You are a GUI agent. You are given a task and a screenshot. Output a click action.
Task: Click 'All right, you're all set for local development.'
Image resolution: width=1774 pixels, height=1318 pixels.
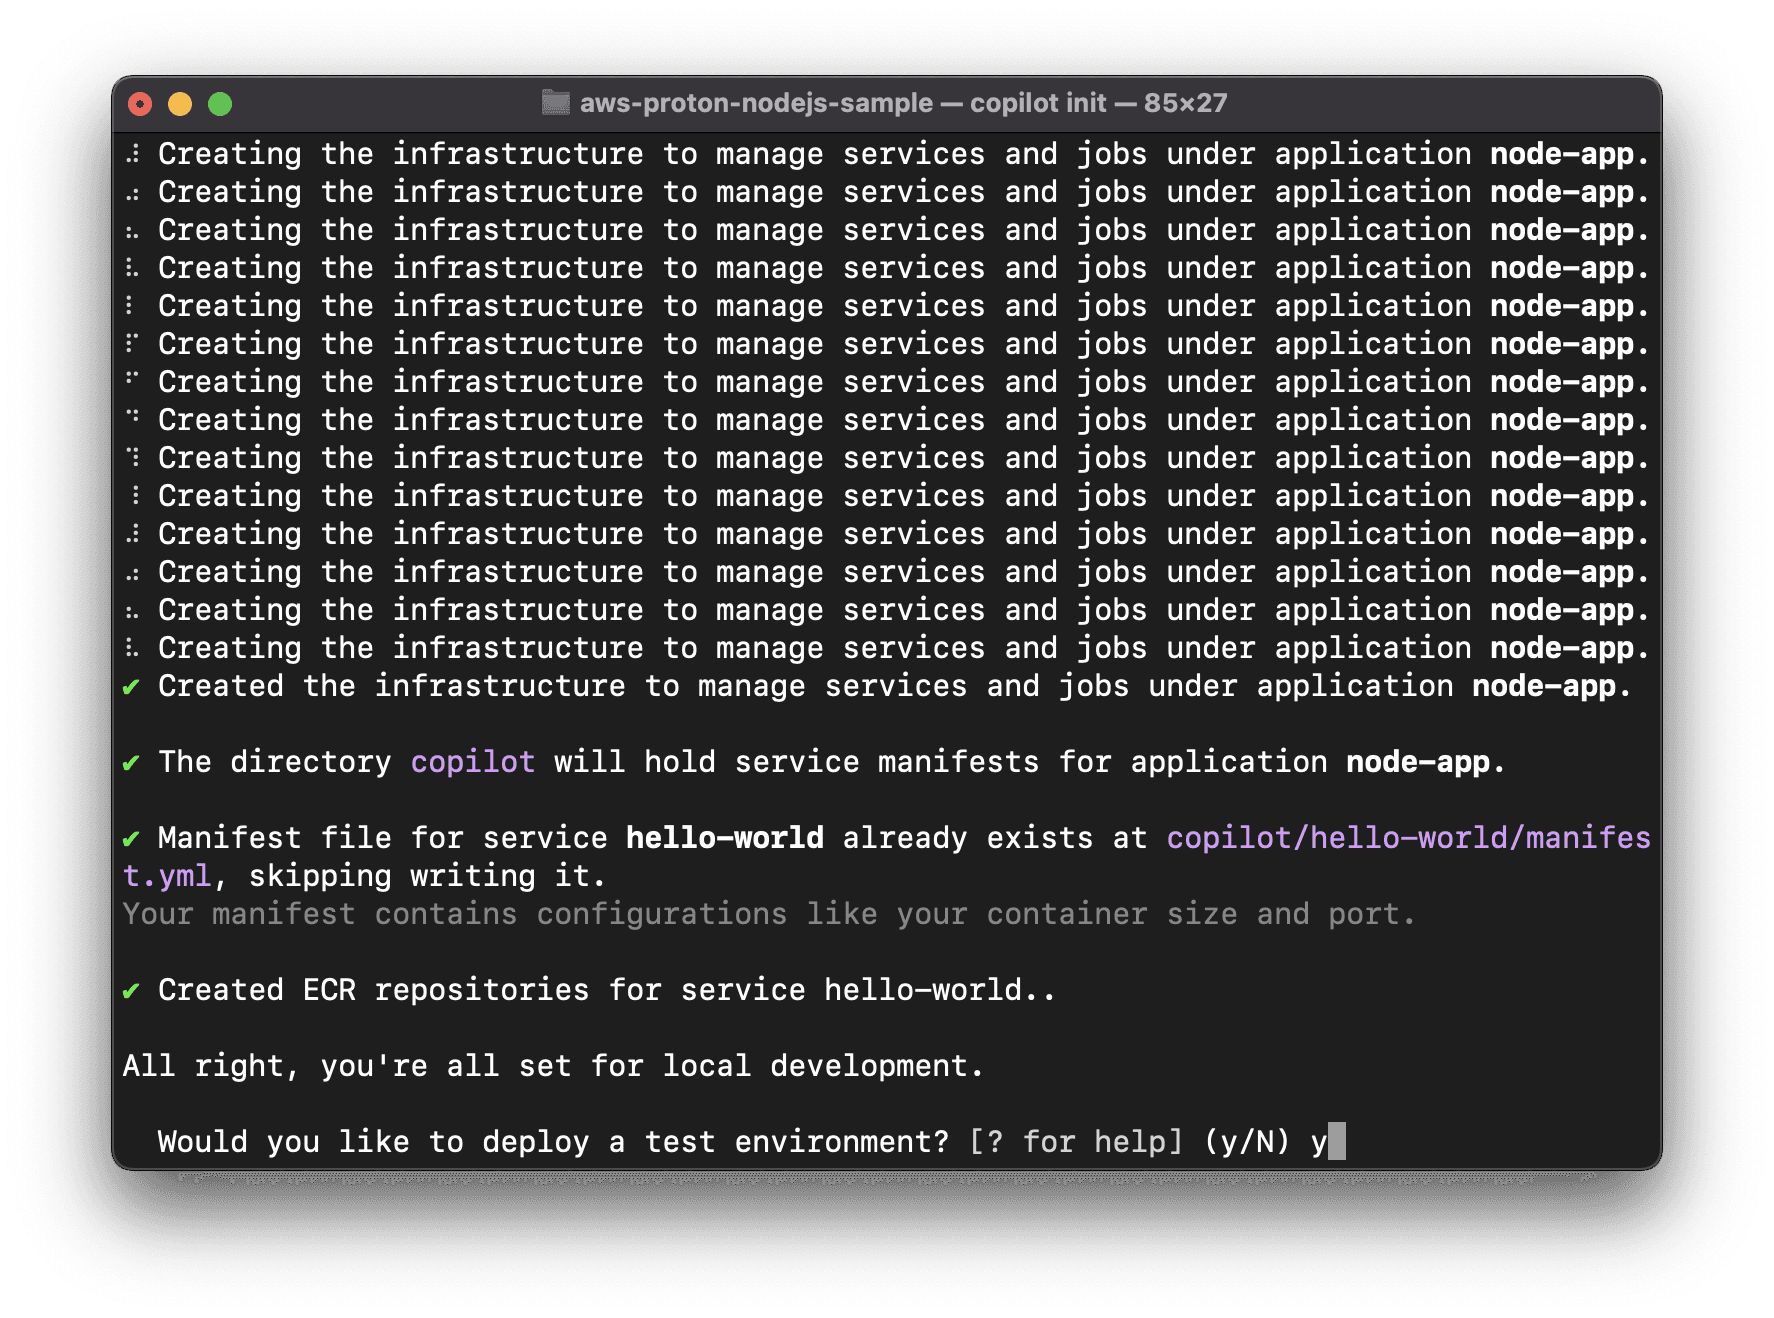tap(553, 1065)
